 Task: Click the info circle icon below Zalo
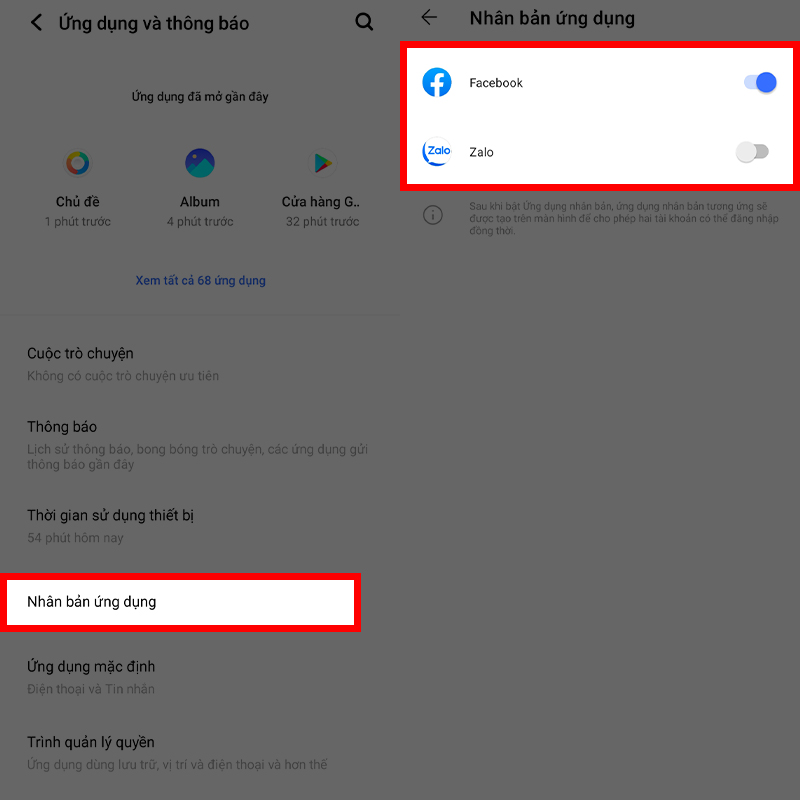pyautogui.click(x=433, y=215)
